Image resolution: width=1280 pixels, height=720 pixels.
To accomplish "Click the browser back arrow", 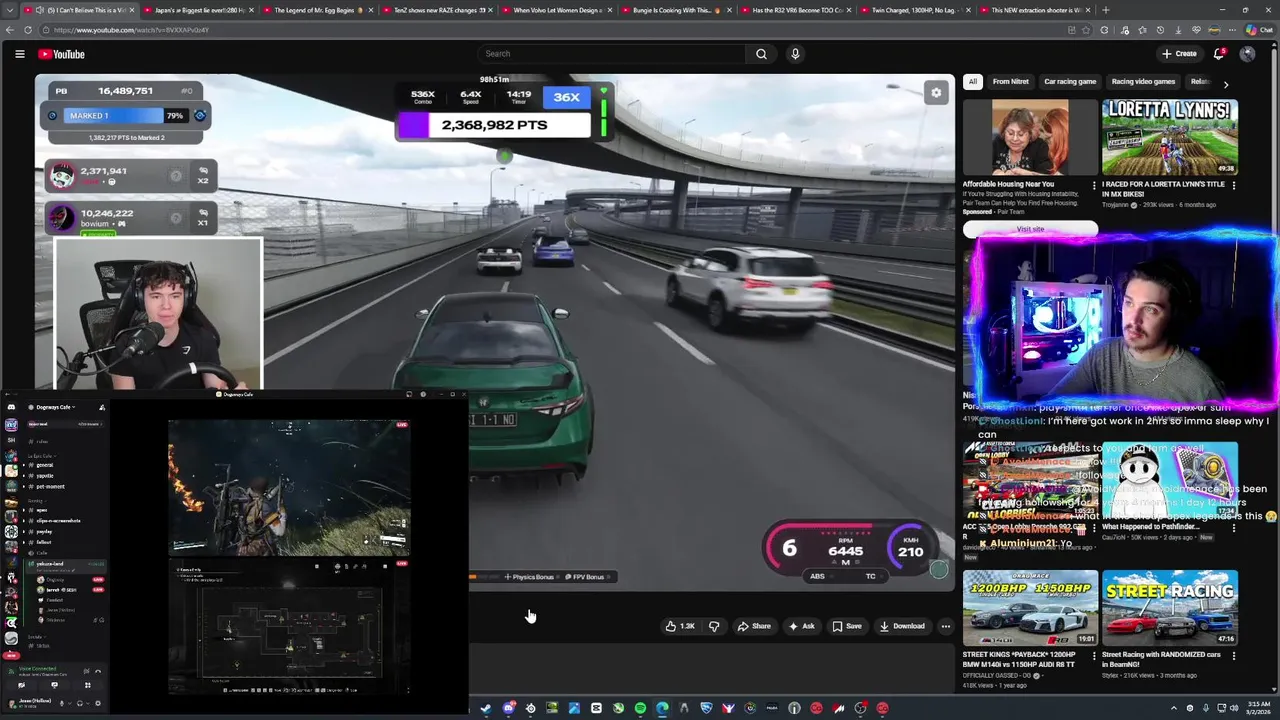I will [x=9, y=30].
